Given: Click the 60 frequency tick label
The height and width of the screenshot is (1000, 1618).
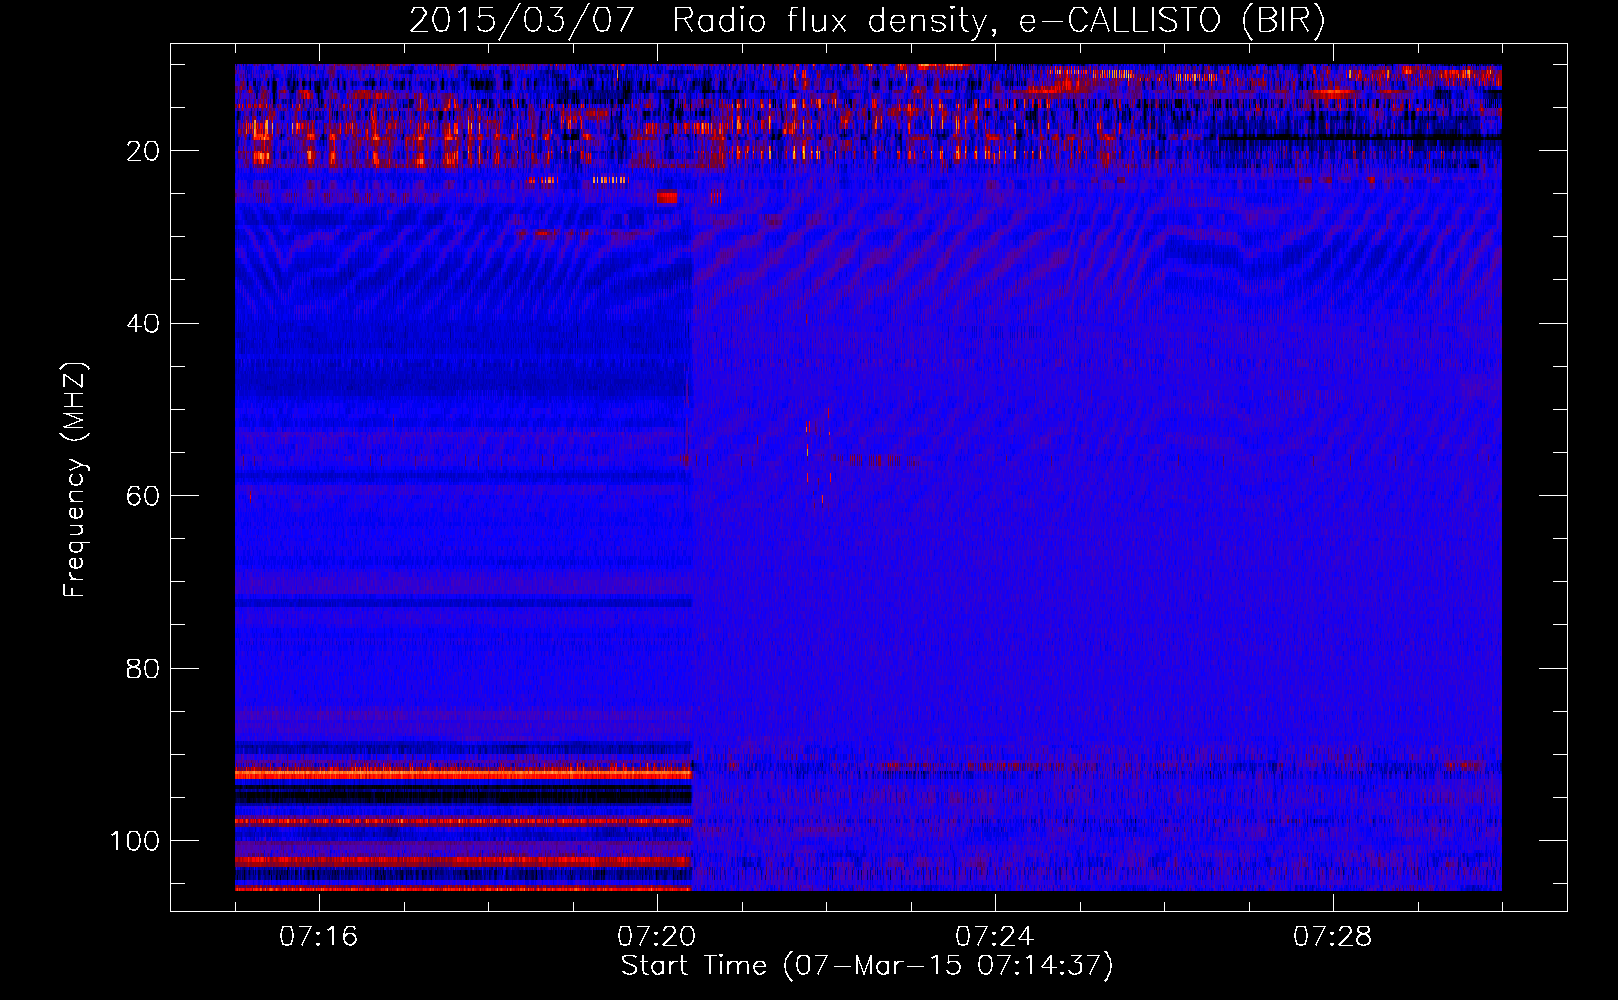Looking at the screenshot, I should pyautogui.click(x=144, y=497).
